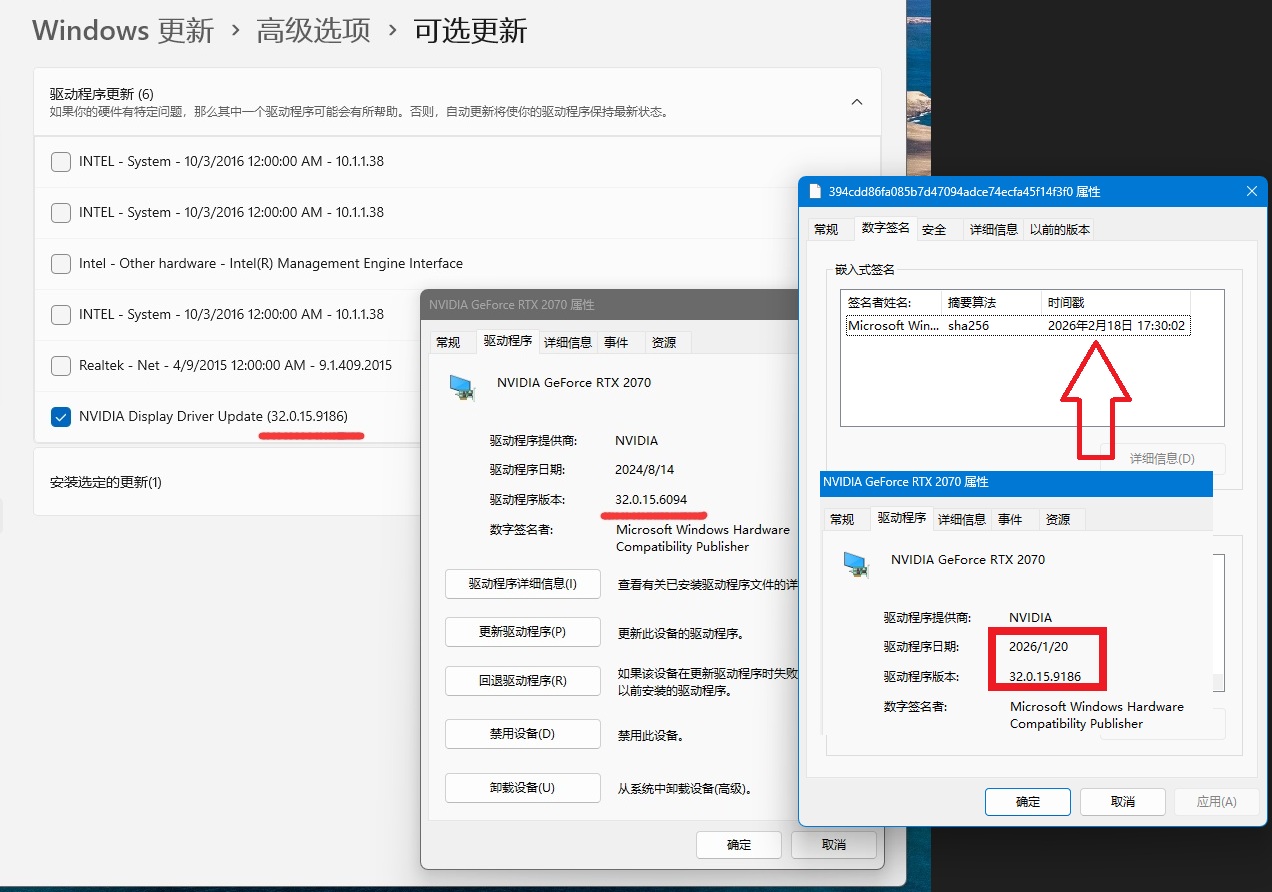
Task: Click the 时间戳 column header
Action: (1114, 302)
